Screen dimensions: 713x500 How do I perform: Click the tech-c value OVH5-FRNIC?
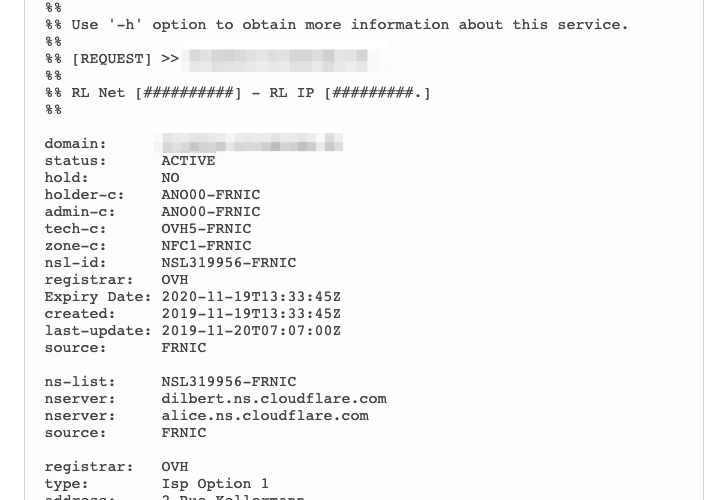point(206,228)
